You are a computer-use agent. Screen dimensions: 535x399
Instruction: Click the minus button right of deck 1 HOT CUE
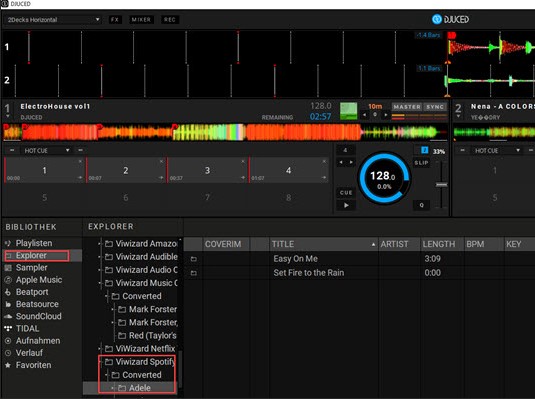[80, 150]
